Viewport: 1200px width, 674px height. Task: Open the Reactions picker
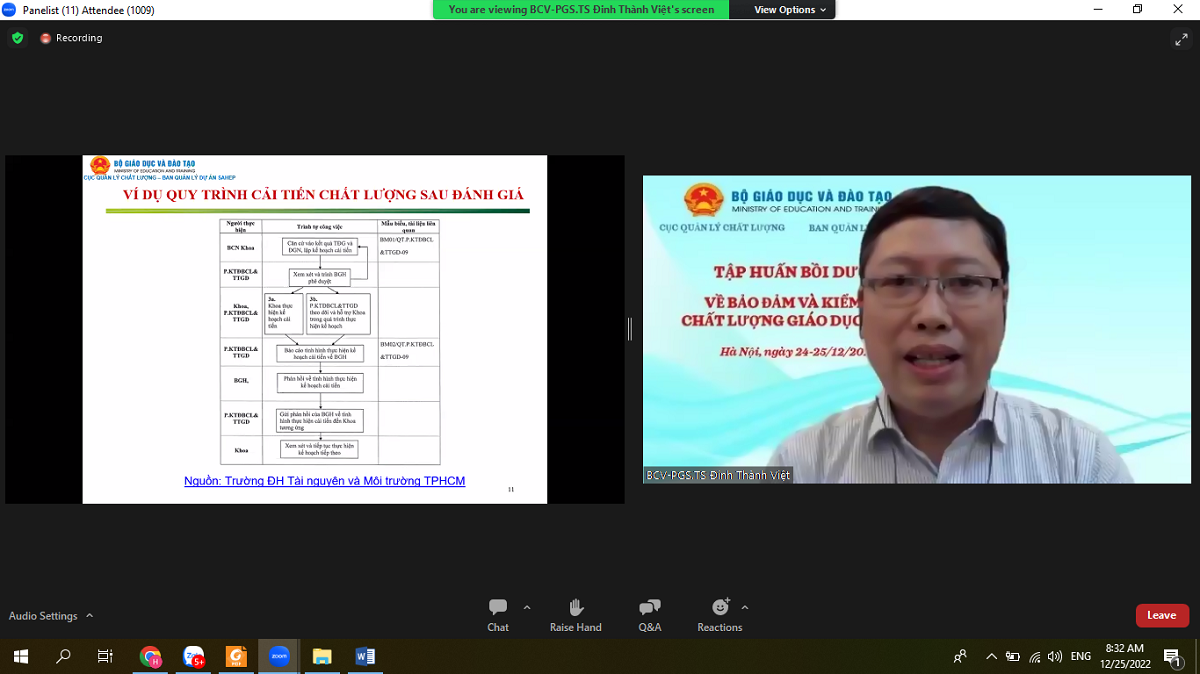(720, 615)
